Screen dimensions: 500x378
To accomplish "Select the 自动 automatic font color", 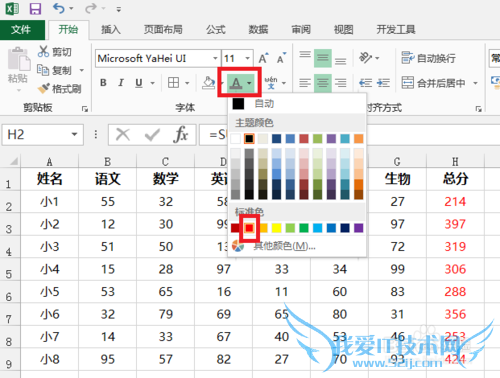I will 297,104.
